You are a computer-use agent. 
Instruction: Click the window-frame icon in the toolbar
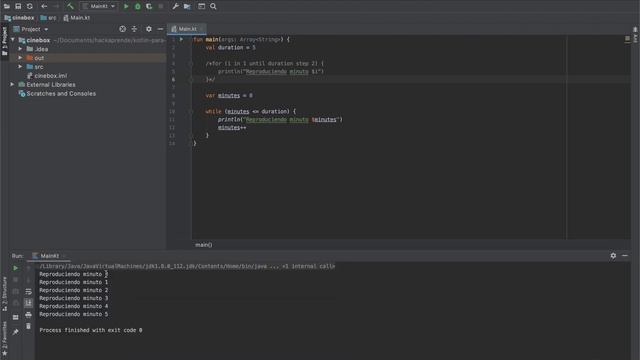coord(202,6)
